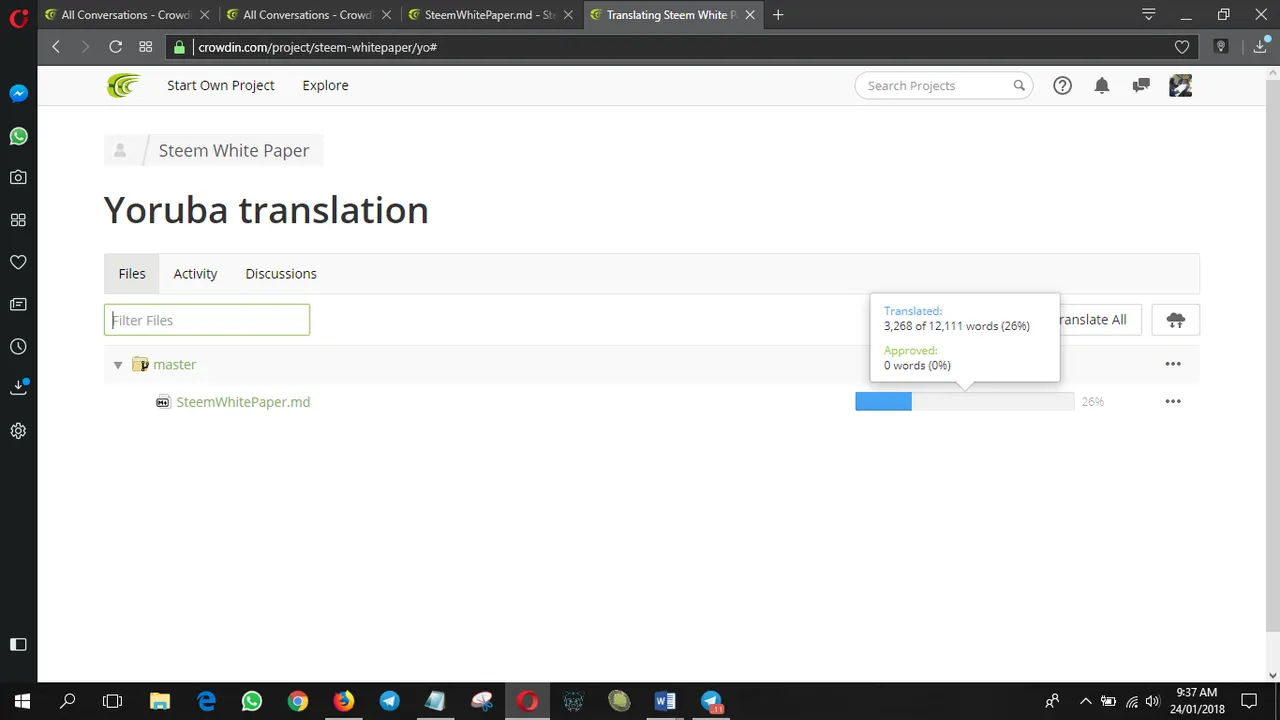Close the SteemWhitePaper.md browser tab
The image size is (1280, 720).
(x=568, y=15)
